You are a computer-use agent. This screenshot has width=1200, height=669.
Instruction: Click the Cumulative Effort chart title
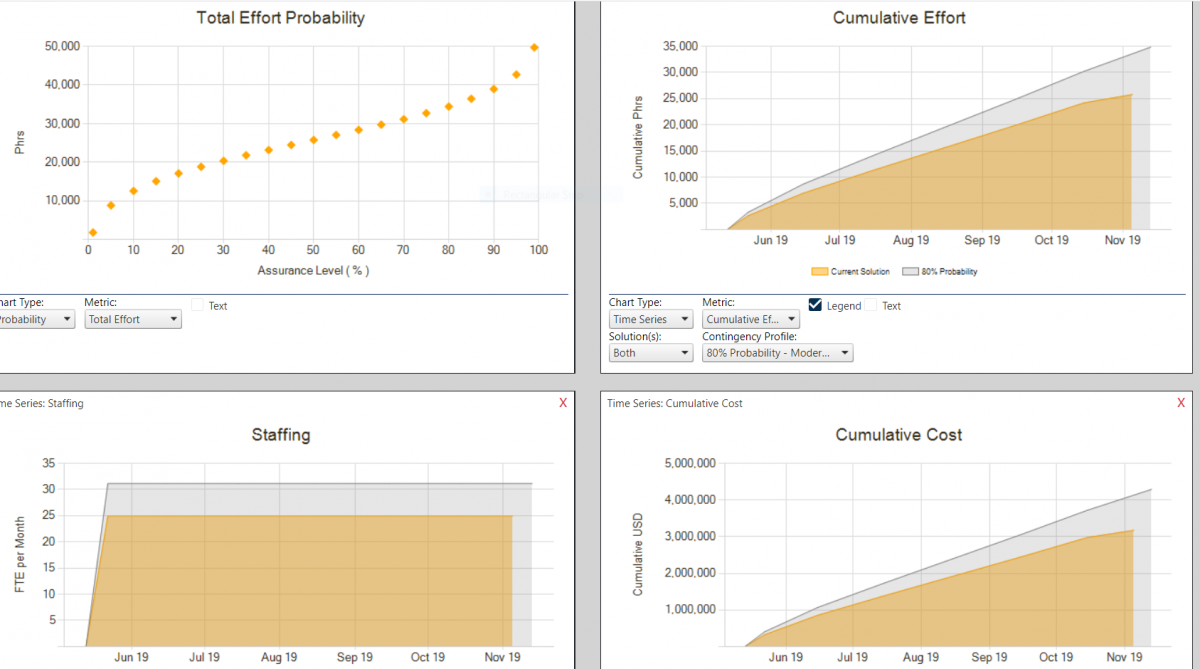899,18
